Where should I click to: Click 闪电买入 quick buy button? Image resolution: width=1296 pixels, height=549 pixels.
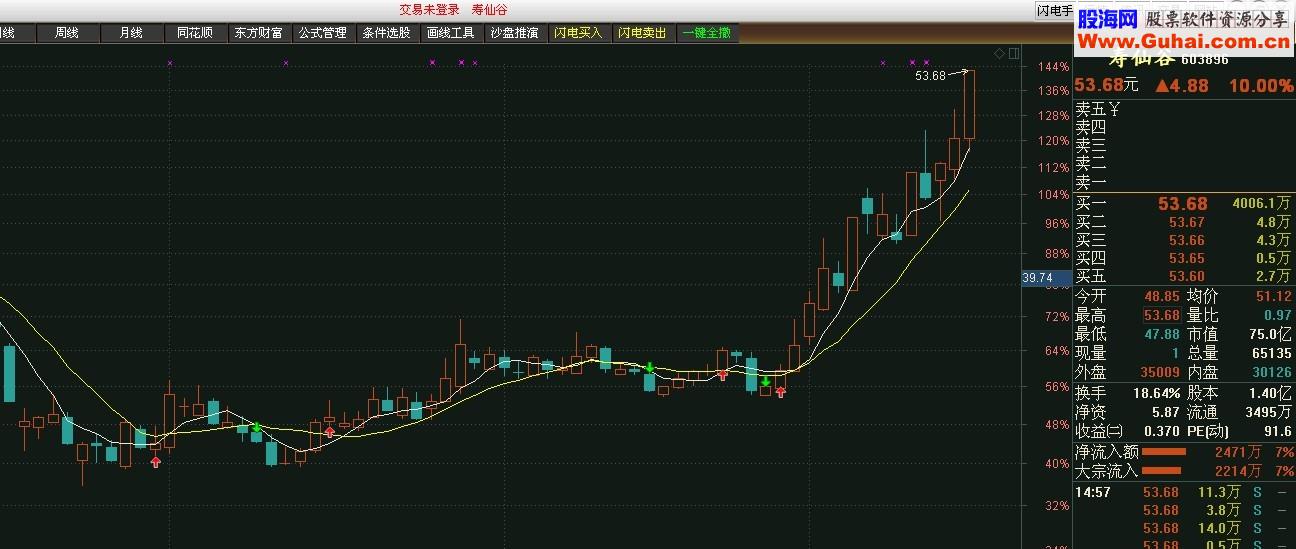(x=578, y=33)
